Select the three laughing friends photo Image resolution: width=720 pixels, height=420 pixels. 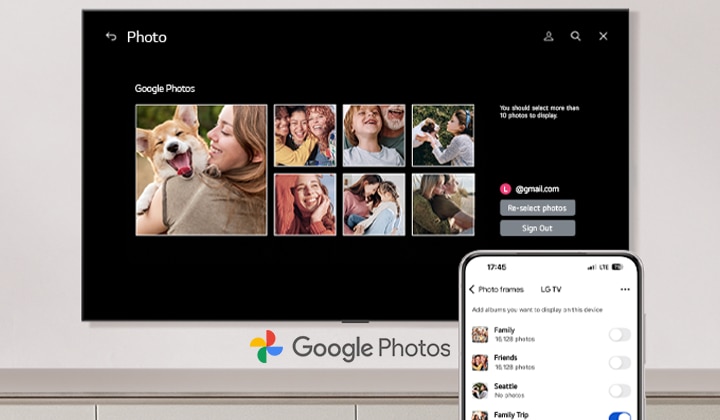(x=305, y=135)
